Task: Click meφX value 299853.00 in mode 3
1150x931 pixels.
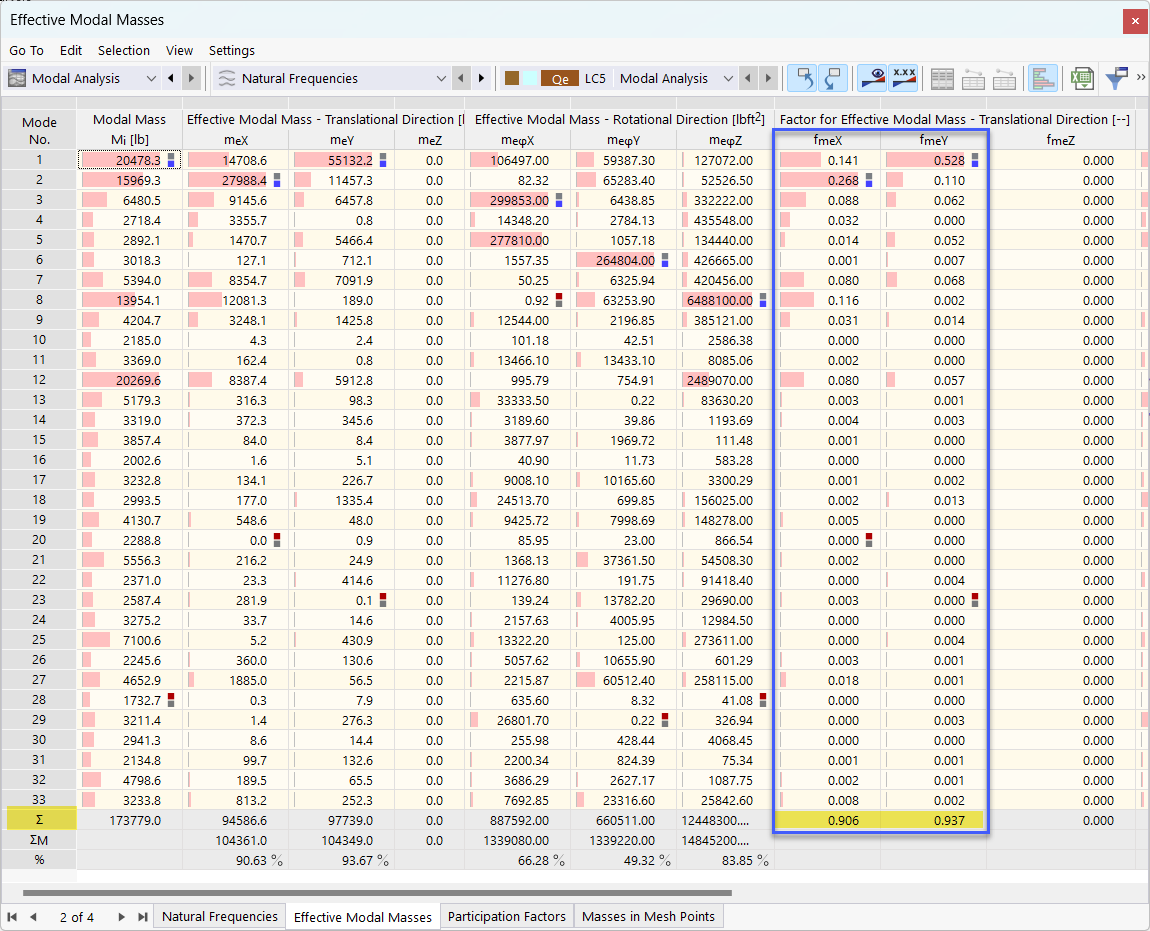Action: click(x=517, y=200)
